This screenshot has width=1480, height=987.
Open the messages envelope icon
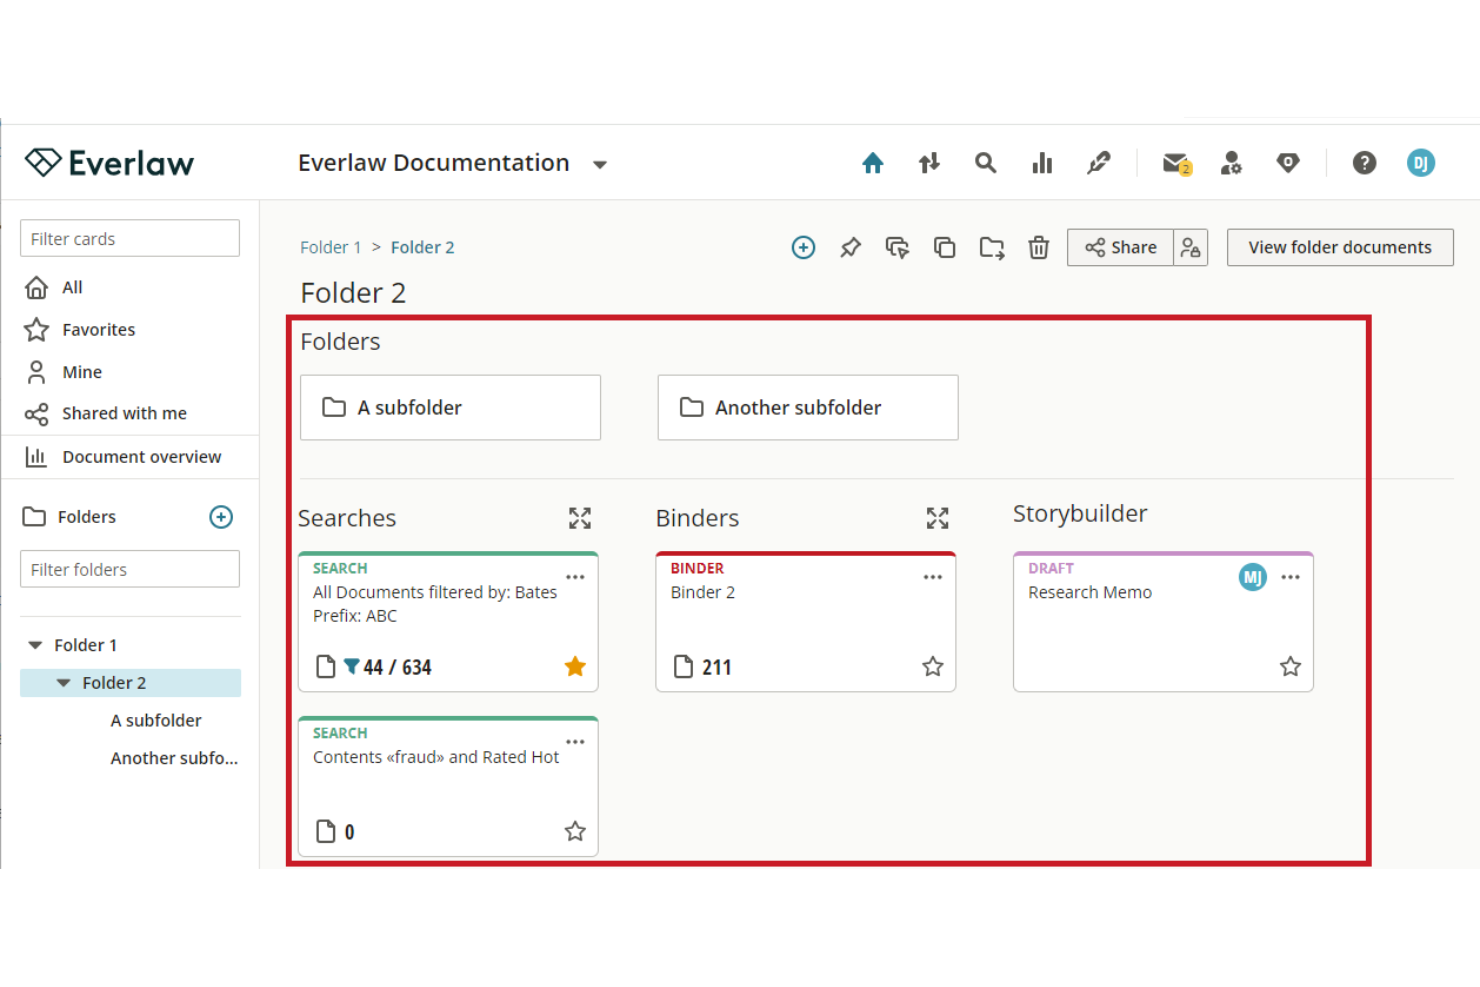[1176, 163]
